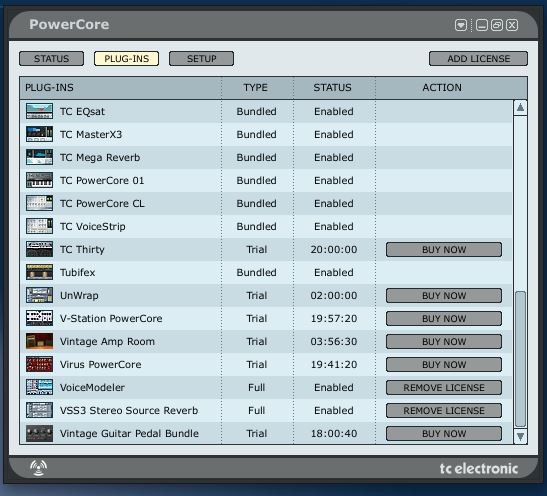Click the VSS3 Stereo Source Reverb icon
Image resolution: width=547 pixels, height=496 pixels.
pos(39,410)
